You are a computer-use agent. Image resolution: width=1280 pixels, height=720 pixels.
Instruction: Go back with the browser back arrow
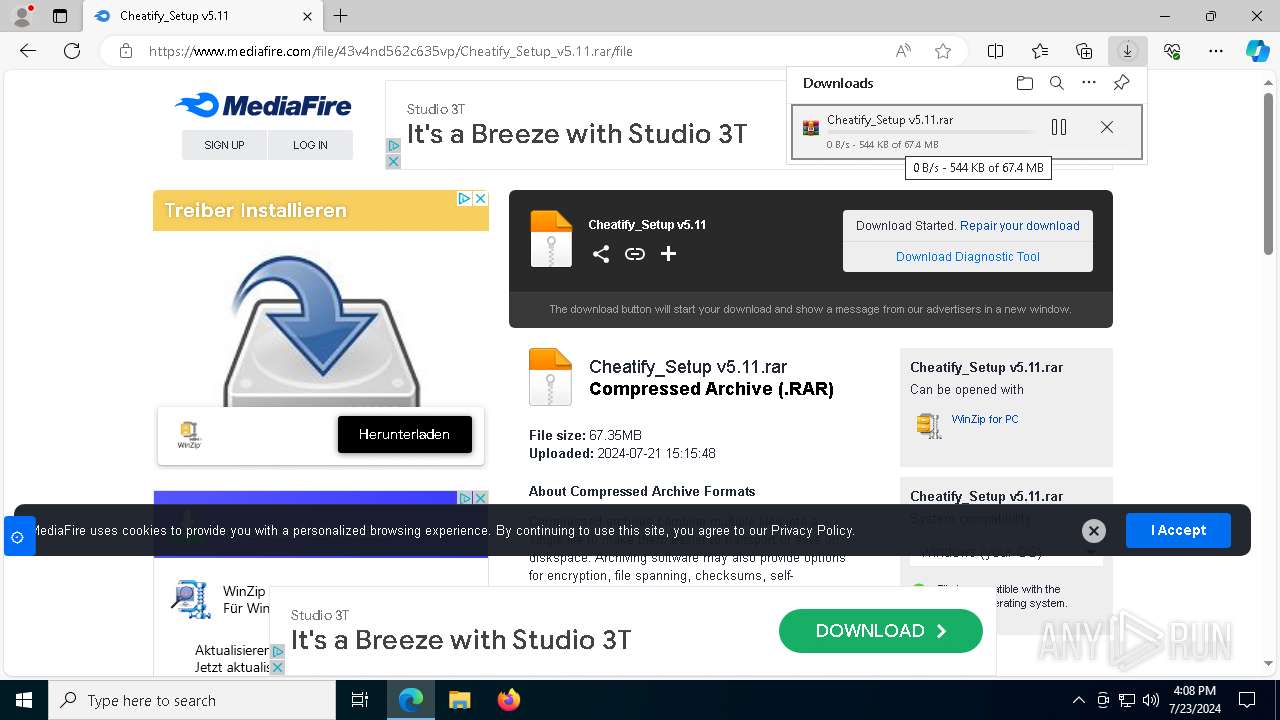28,51
